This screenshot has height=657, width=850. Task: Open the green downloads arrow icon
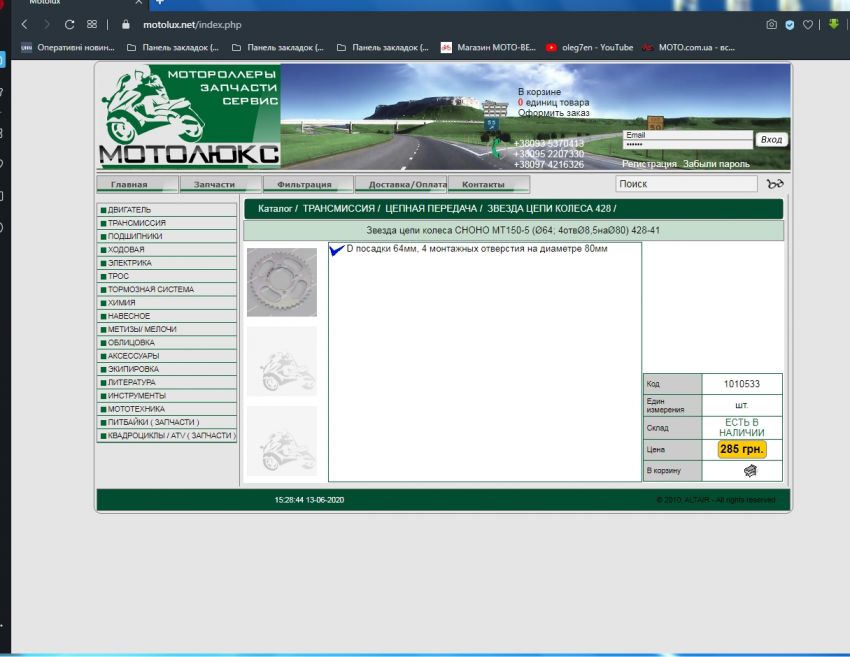833,24
